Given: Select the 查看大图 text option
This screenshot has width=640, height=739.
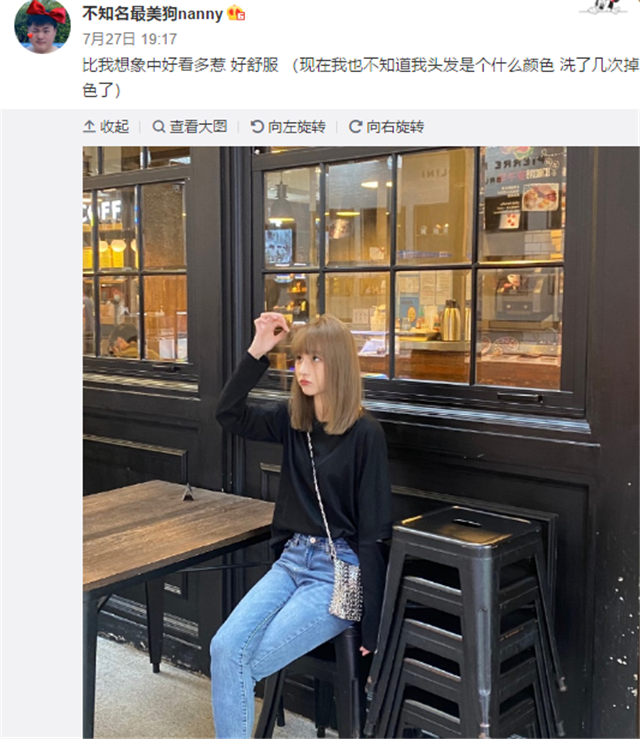Looking at the screenshot, I should [x=198, y=126].
